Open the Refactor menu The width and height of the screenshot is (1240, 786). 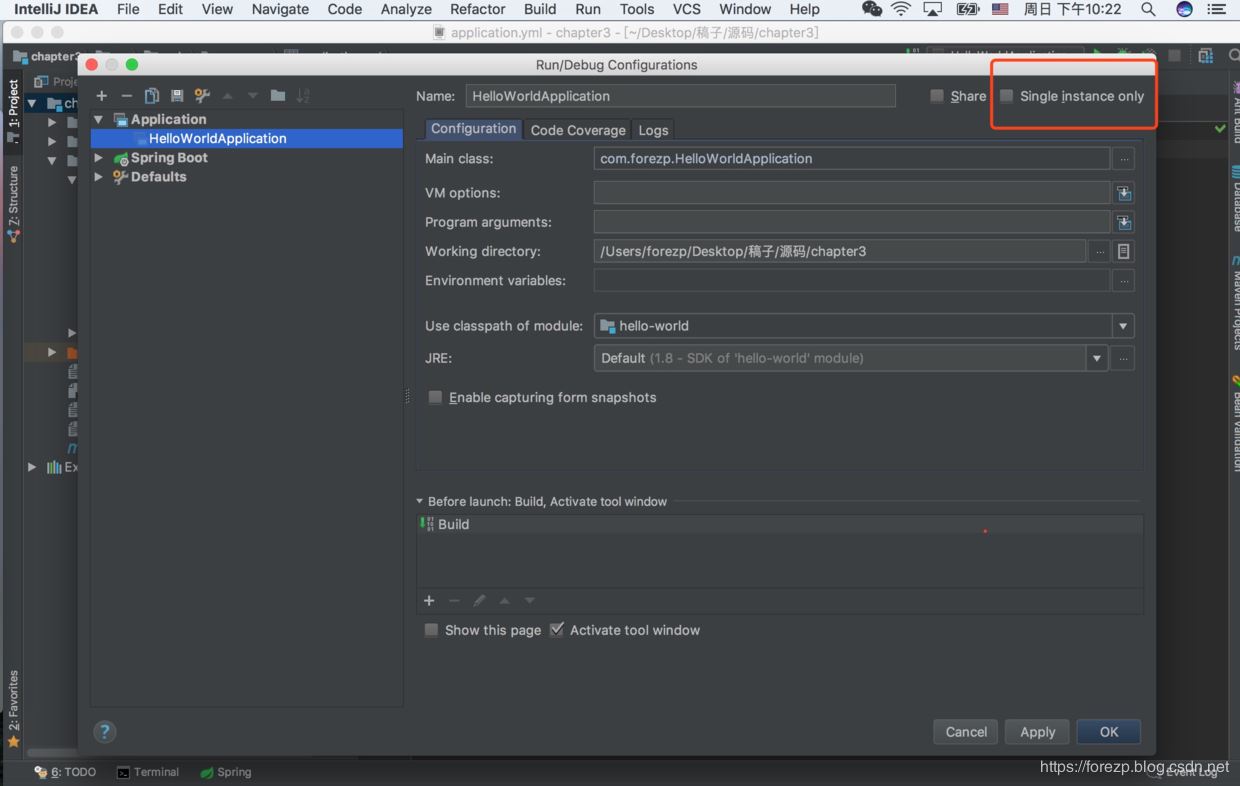(x=477, y=9)
